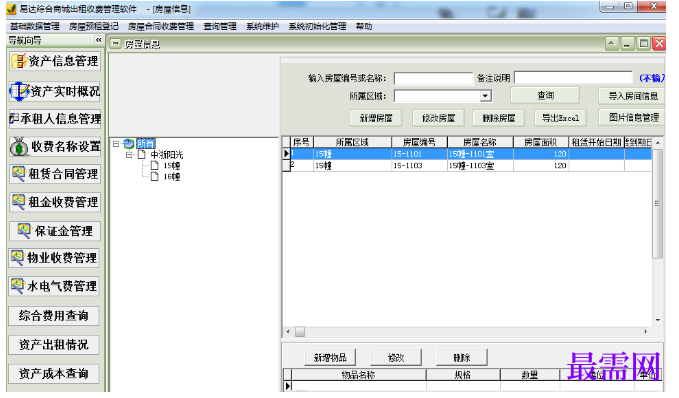Screen dimensions: 679x398
Task: Click the grid scroll-right arrow
Action: 646,332
